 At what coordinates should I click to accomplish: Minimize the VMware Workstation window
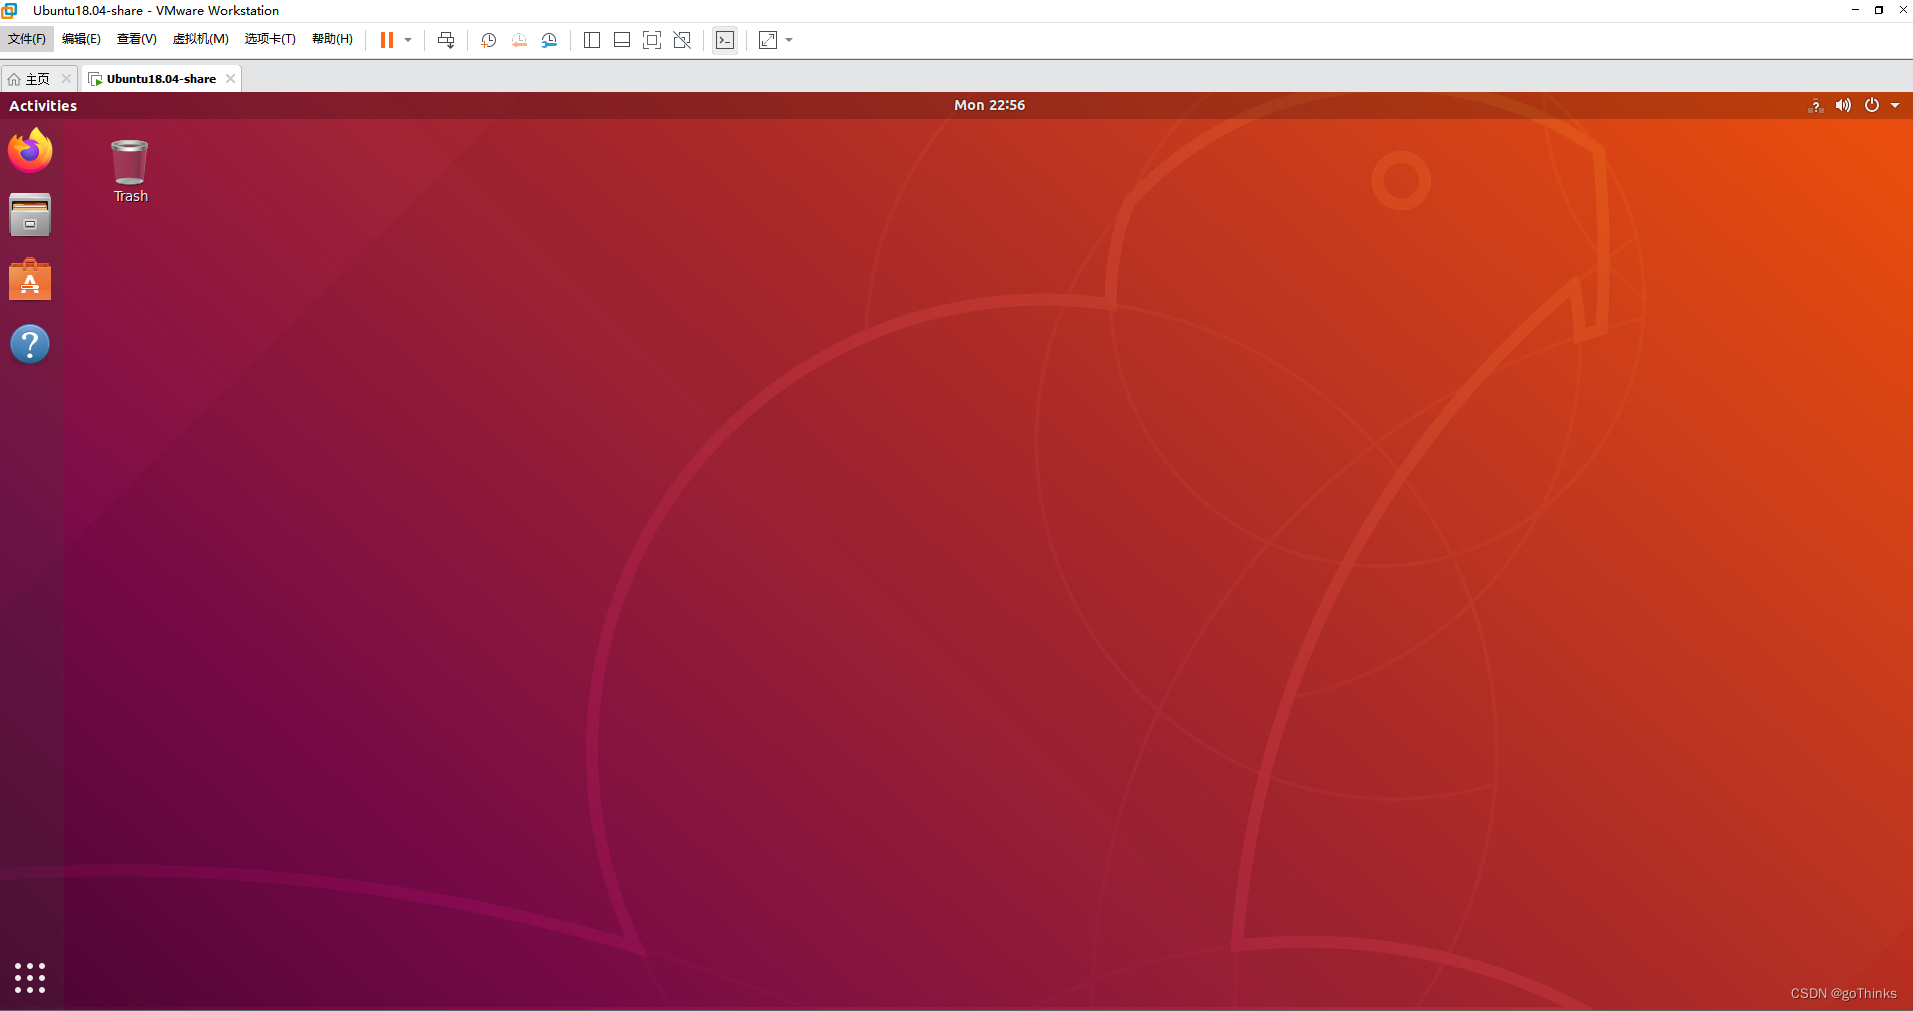(1855, 10)
